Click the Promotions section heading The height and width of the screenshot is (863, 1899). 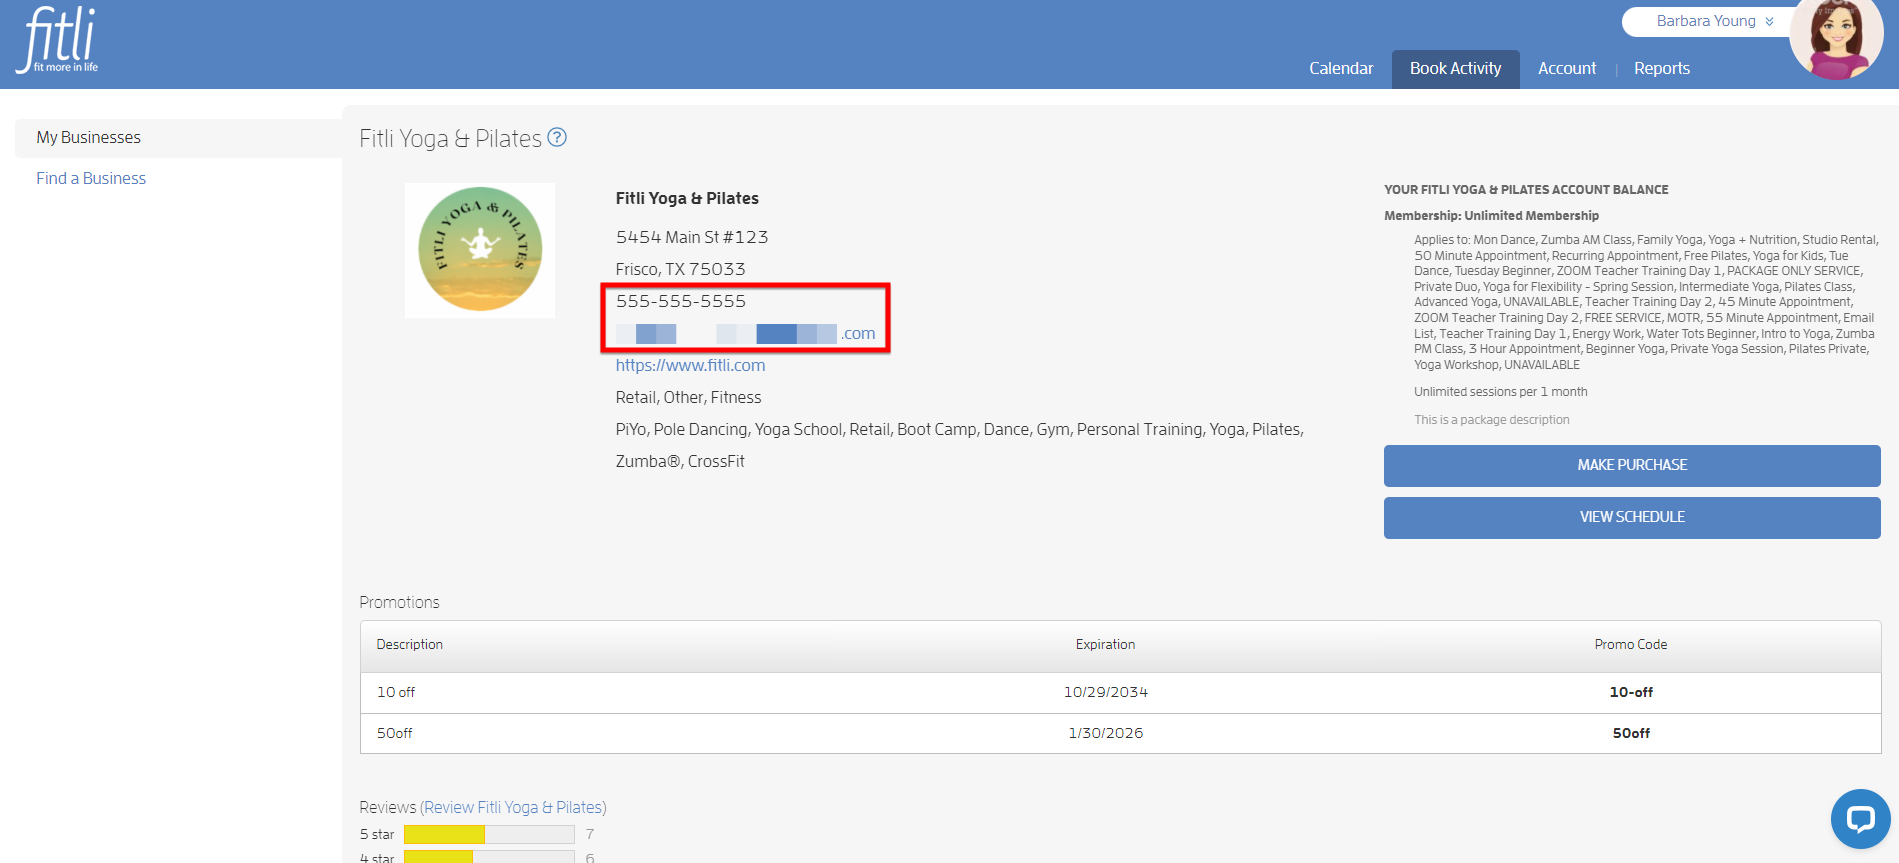click(399, 602)
